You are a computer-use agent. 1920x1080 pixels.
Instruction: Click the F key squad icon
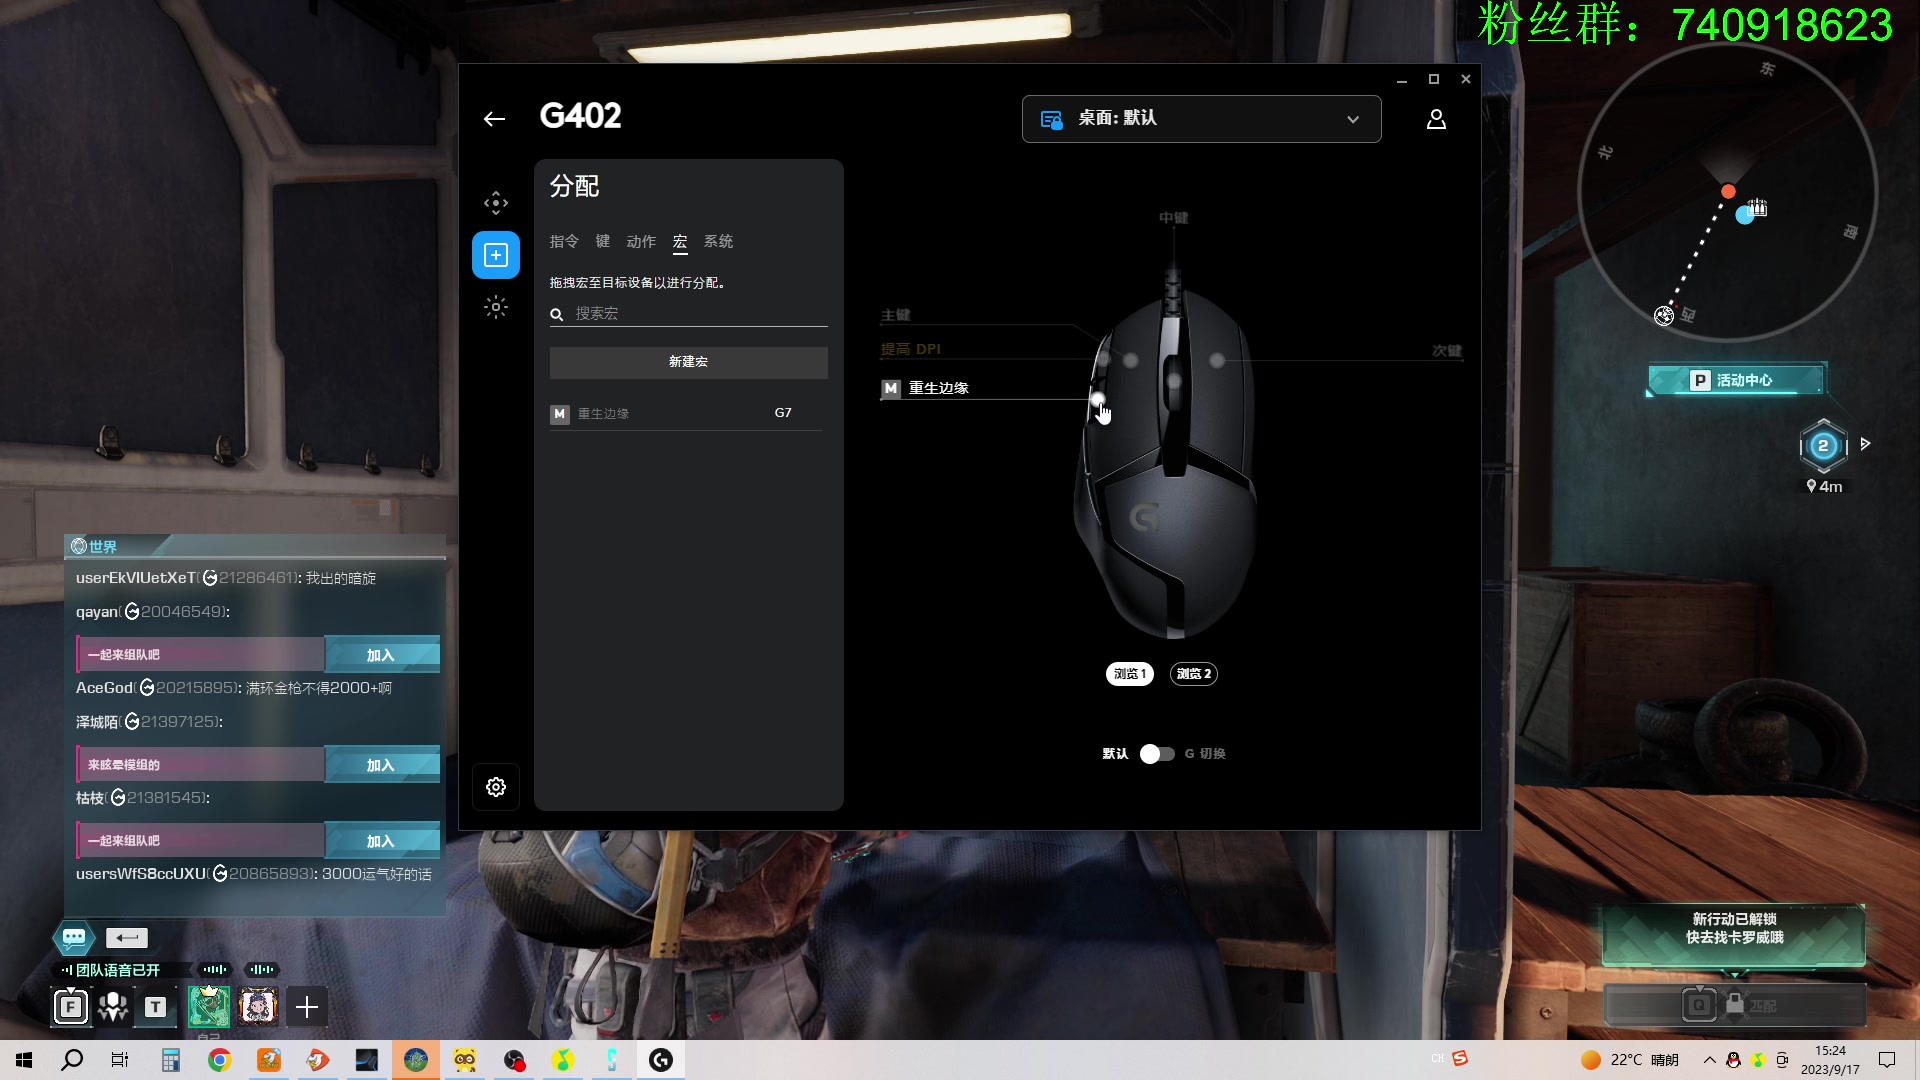click(71, 1007)
